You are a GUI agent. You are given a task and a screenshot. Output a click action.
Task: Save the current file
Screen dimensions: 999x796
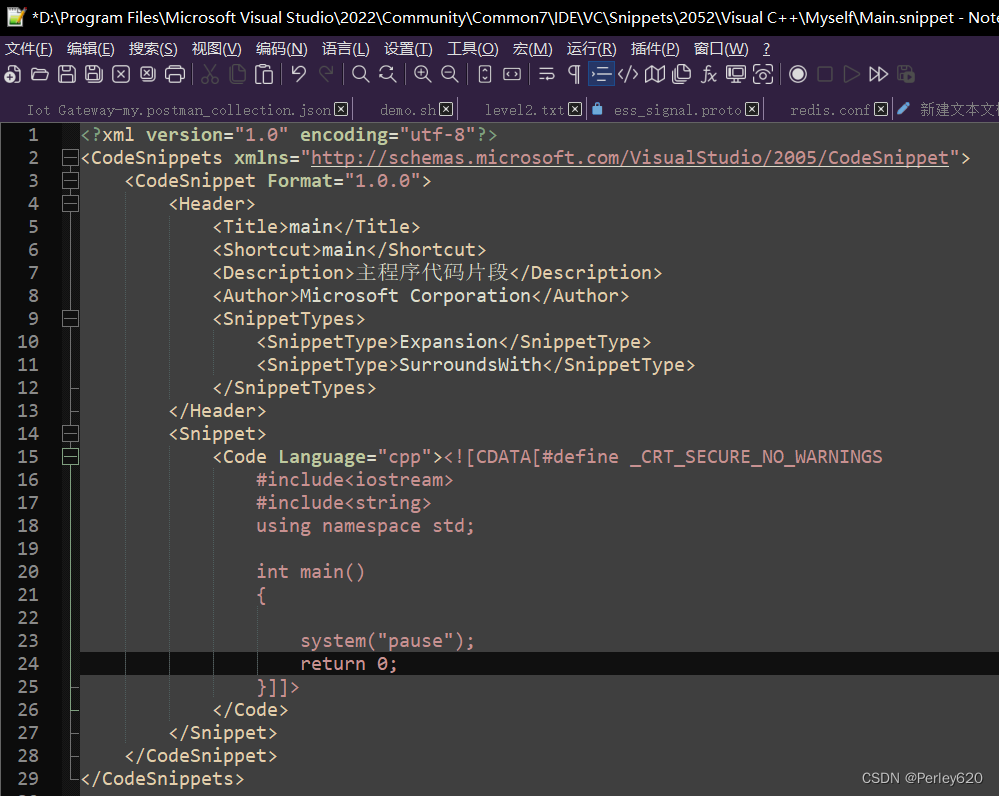[x=67, y=75]
